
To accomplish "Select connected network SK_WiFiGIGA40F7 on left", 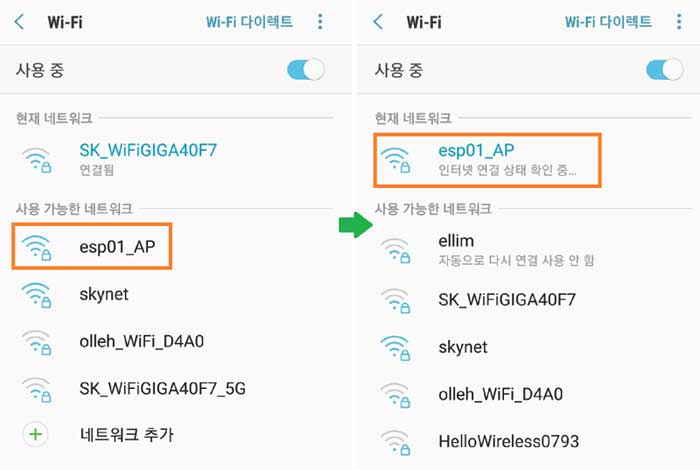I will [x=174, y=159].
